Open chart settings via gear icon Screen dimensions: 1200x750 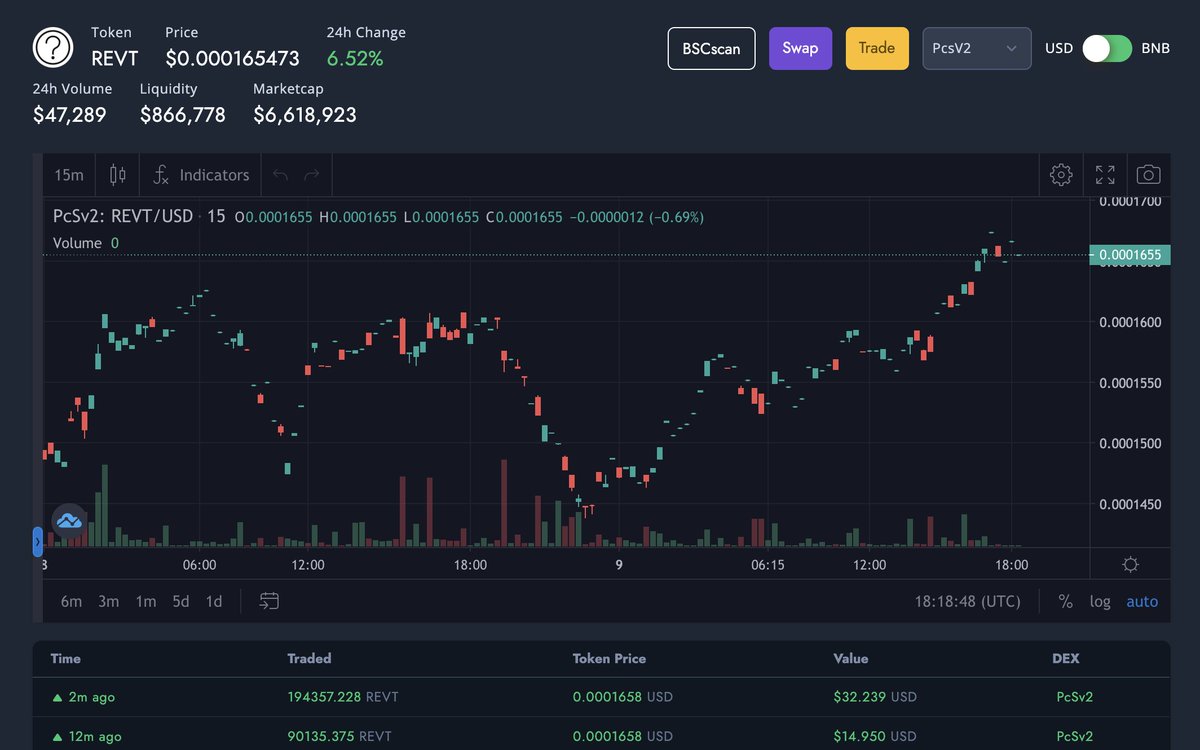1060,174
